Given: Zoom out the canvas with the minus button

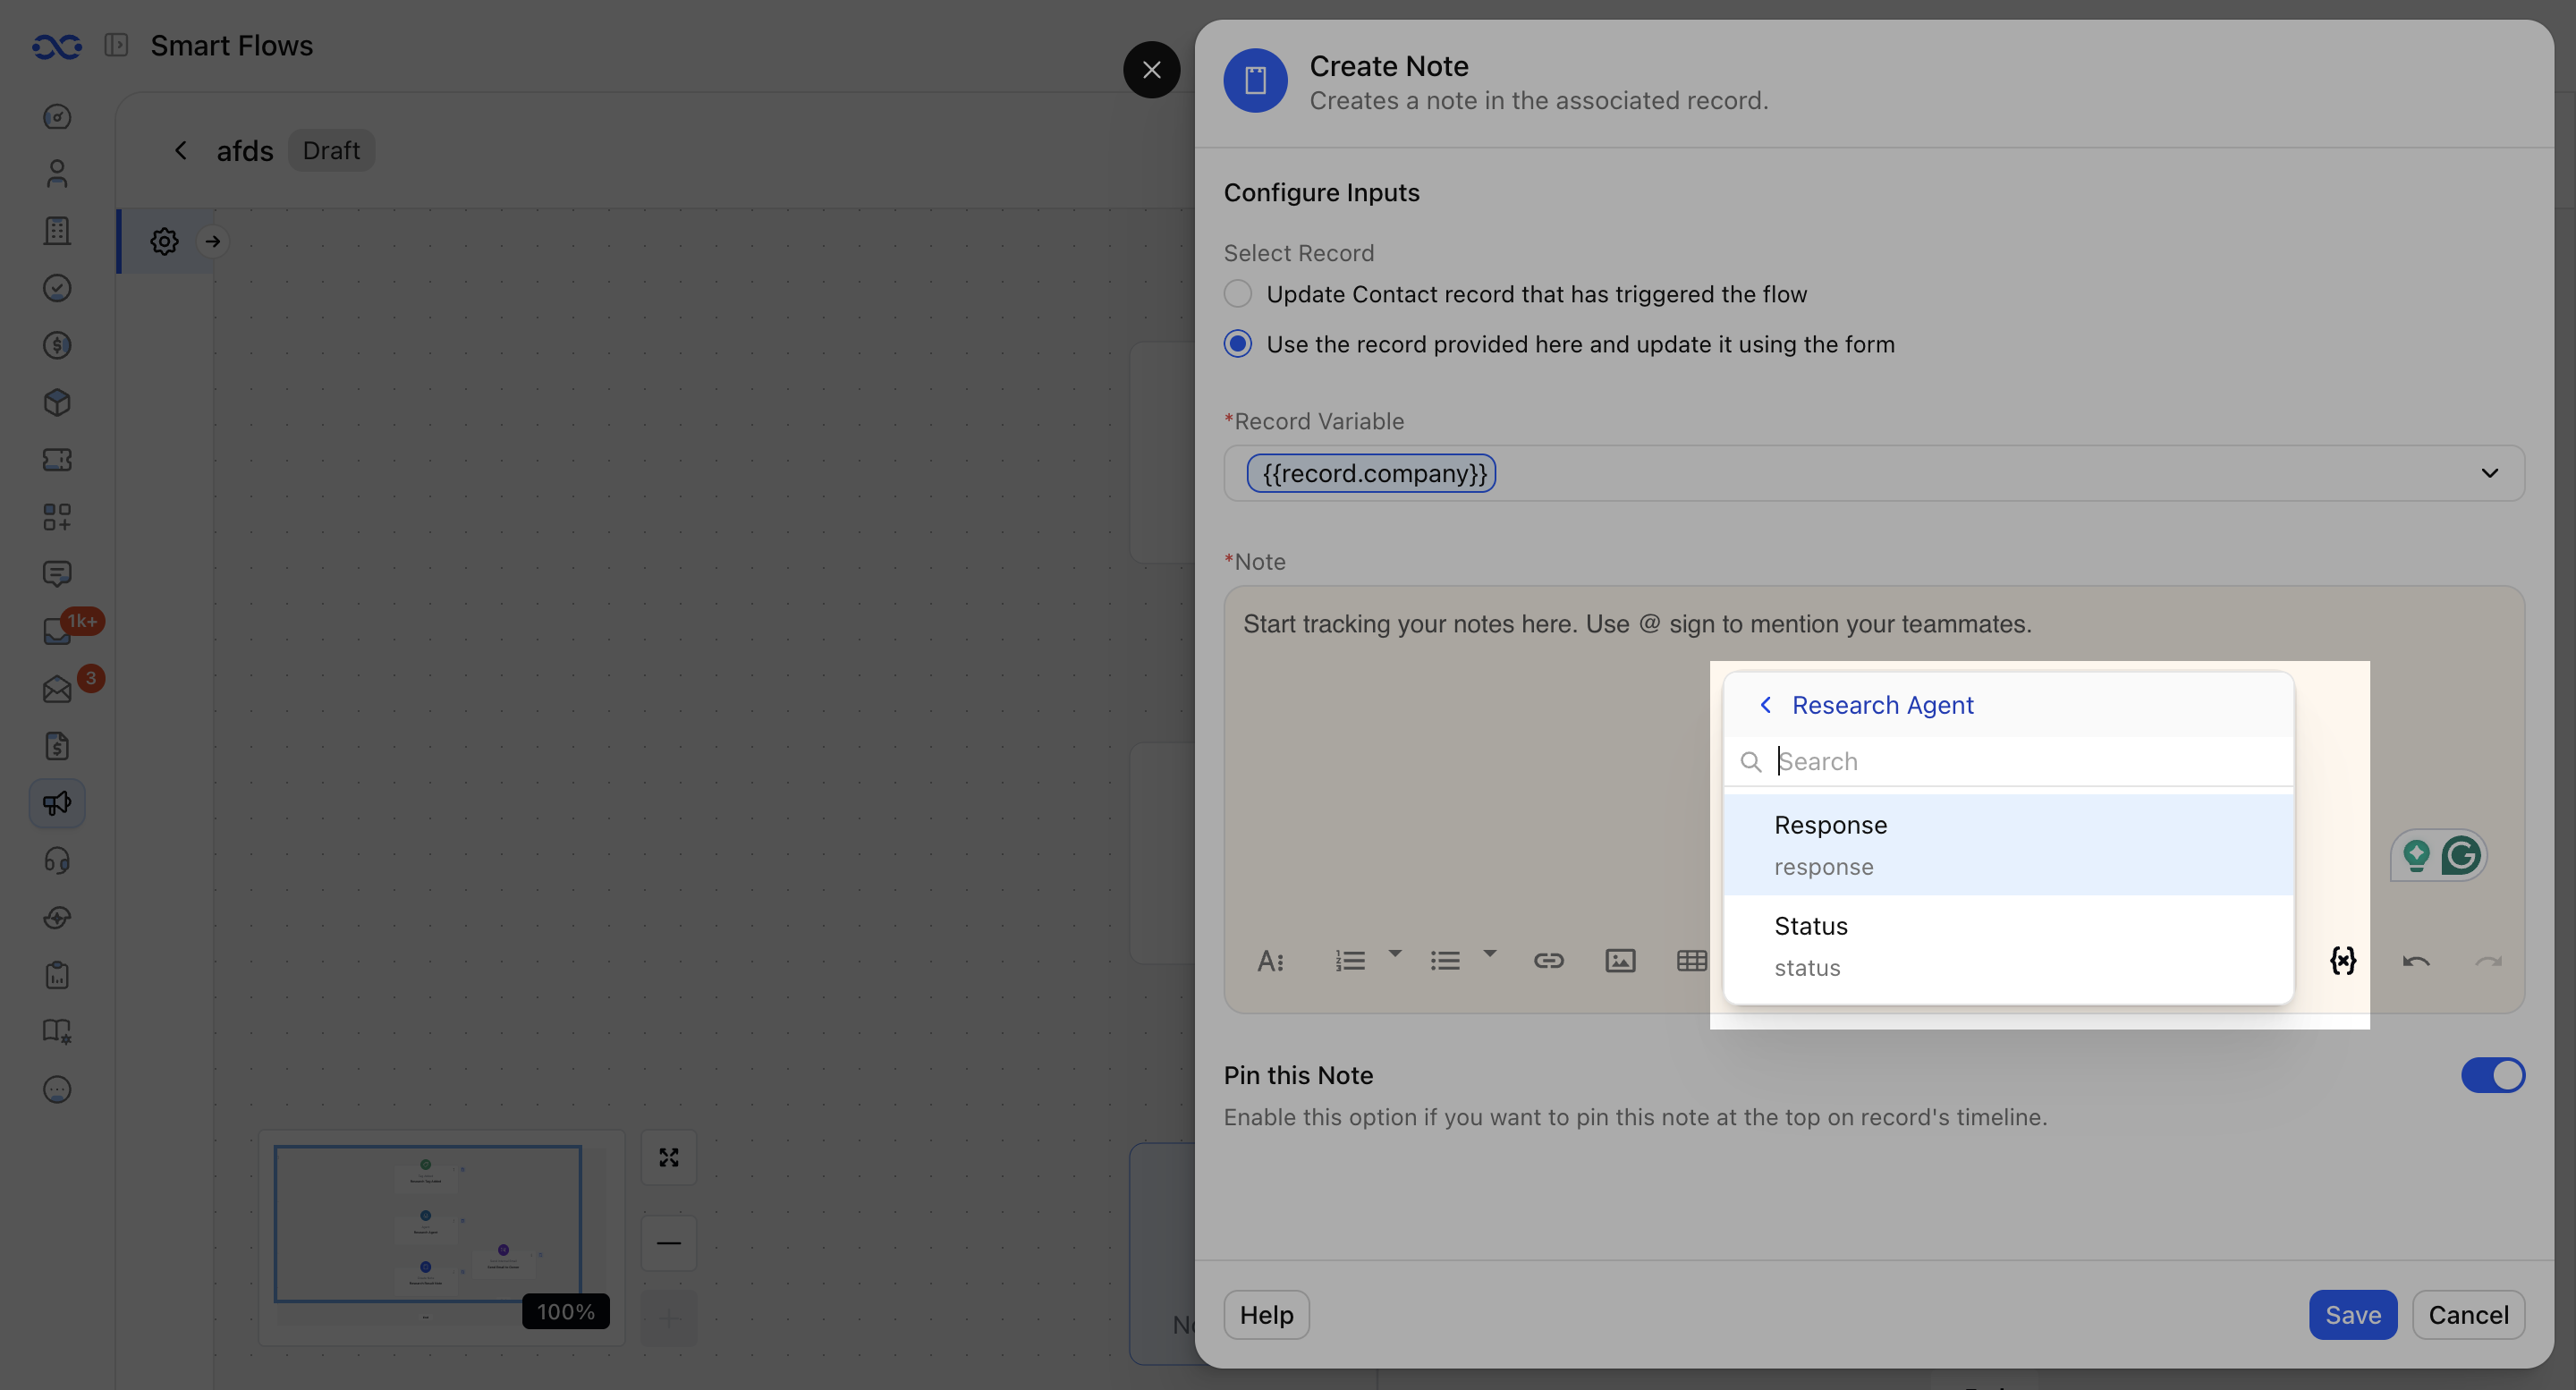Looking at the screenshot, I should tap(669, 1243).
